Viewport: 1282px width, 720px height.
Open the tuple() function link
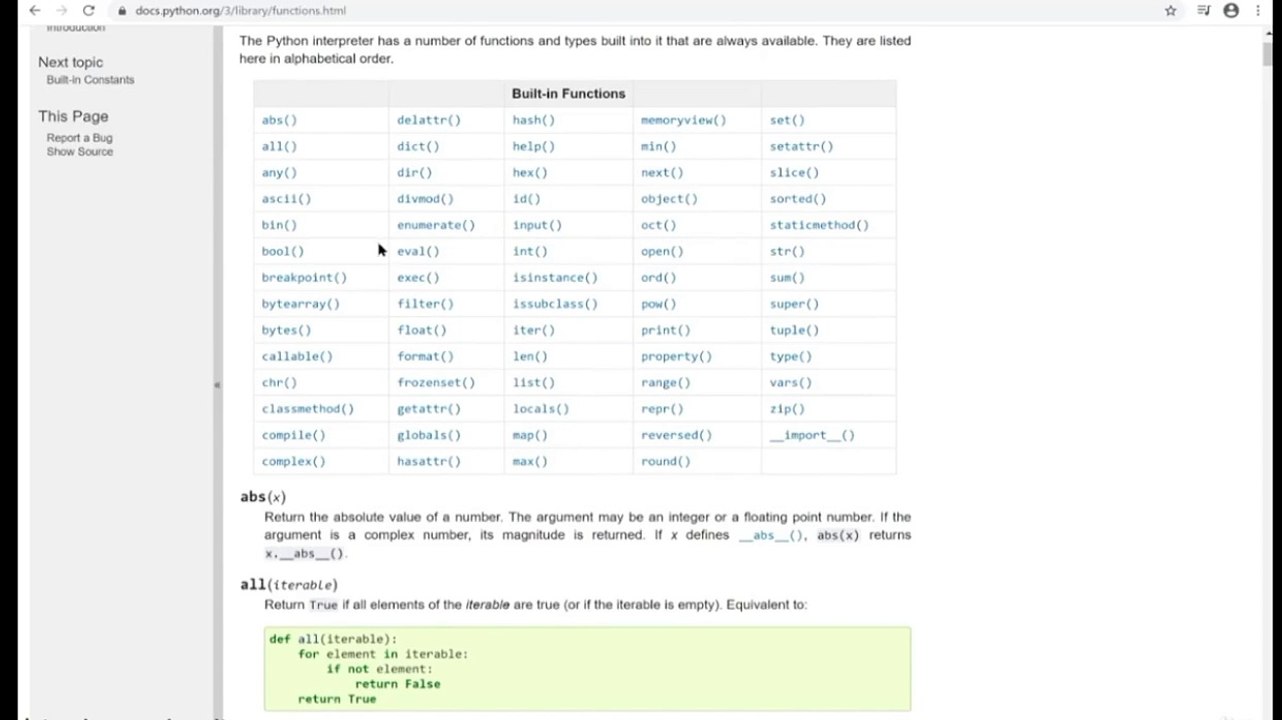794,330
